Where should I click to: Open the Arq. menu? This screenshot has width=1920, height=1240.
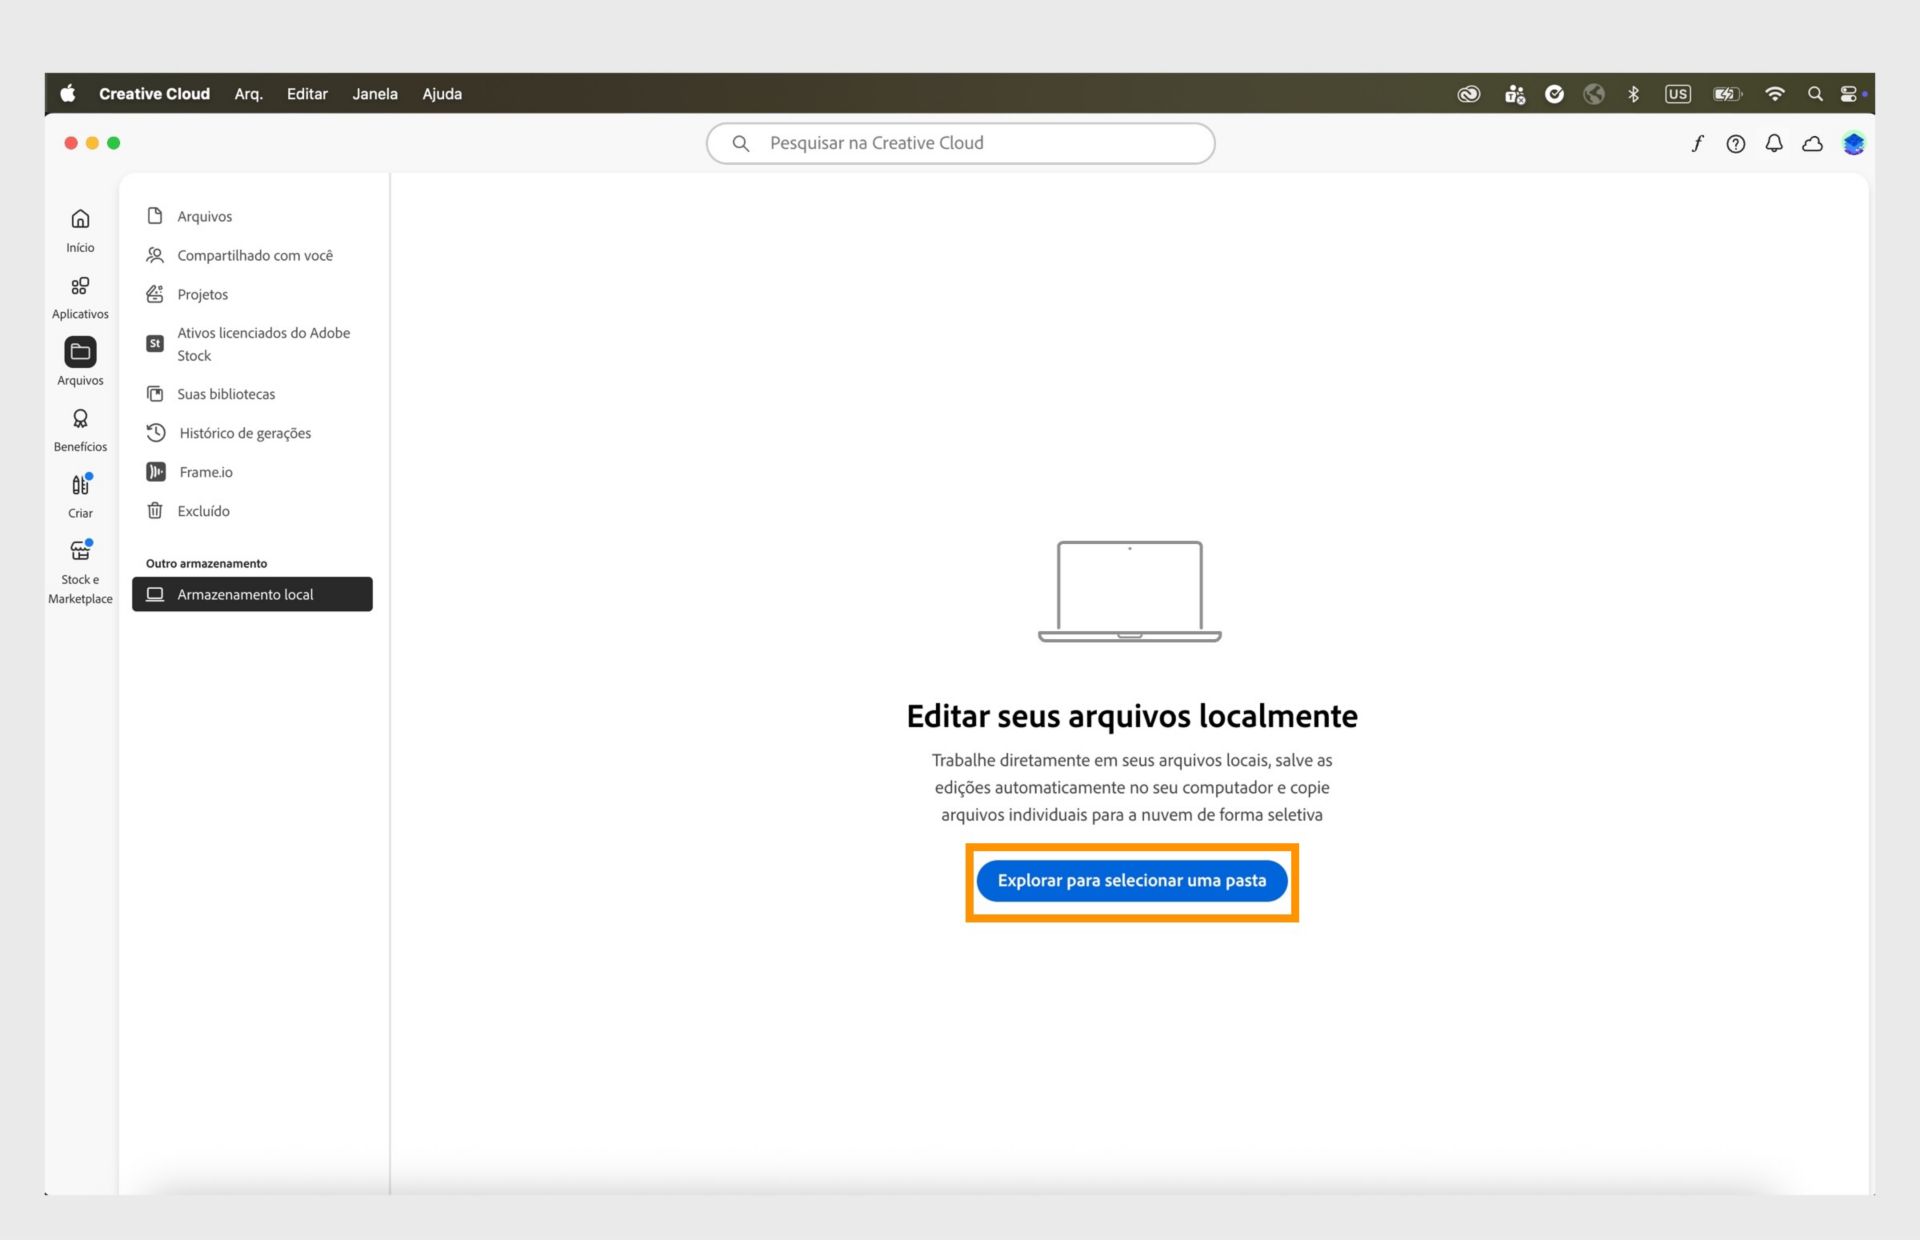248,94
